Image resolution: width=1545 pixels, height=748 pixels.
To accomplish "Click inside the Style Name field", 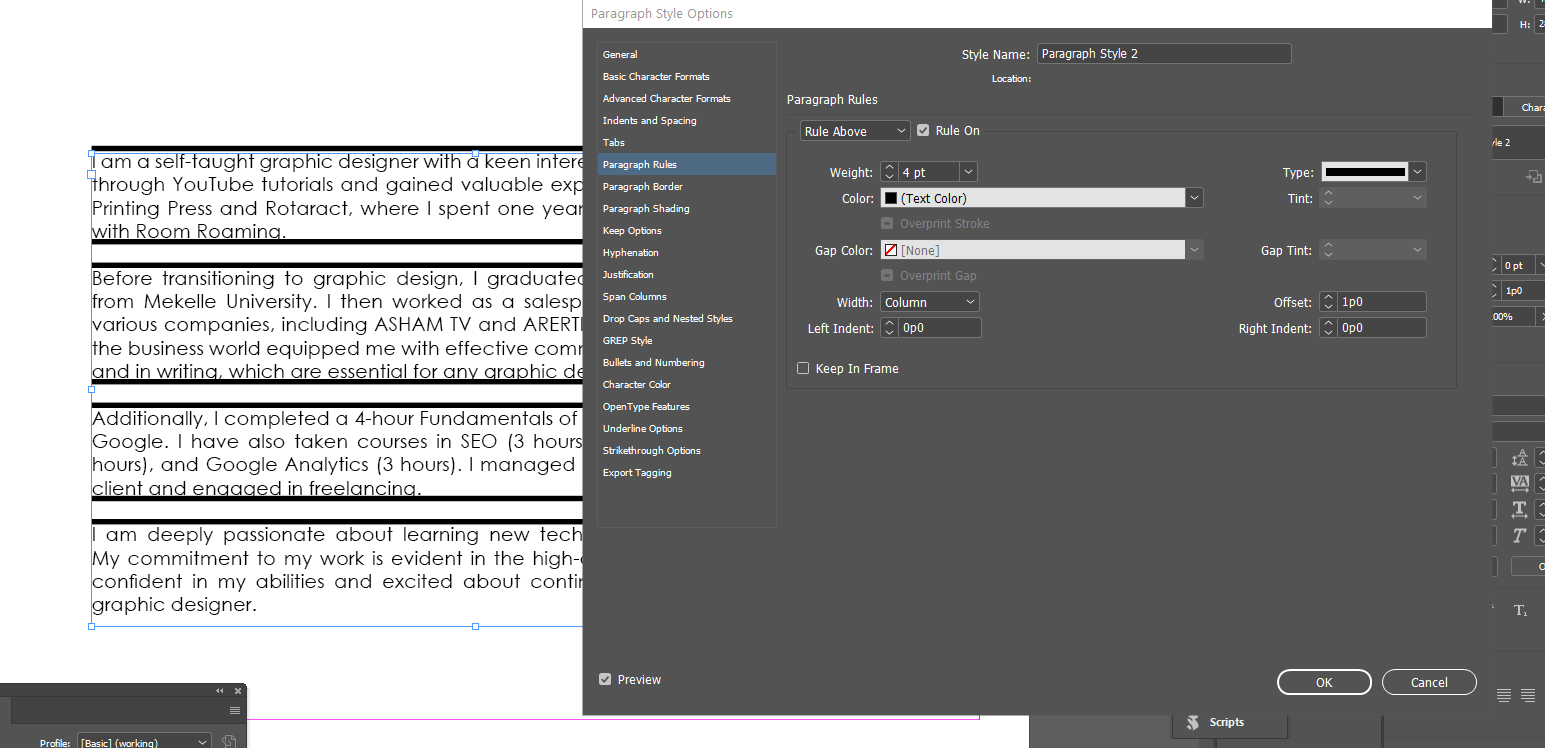I will click(x=1163, y=53).
